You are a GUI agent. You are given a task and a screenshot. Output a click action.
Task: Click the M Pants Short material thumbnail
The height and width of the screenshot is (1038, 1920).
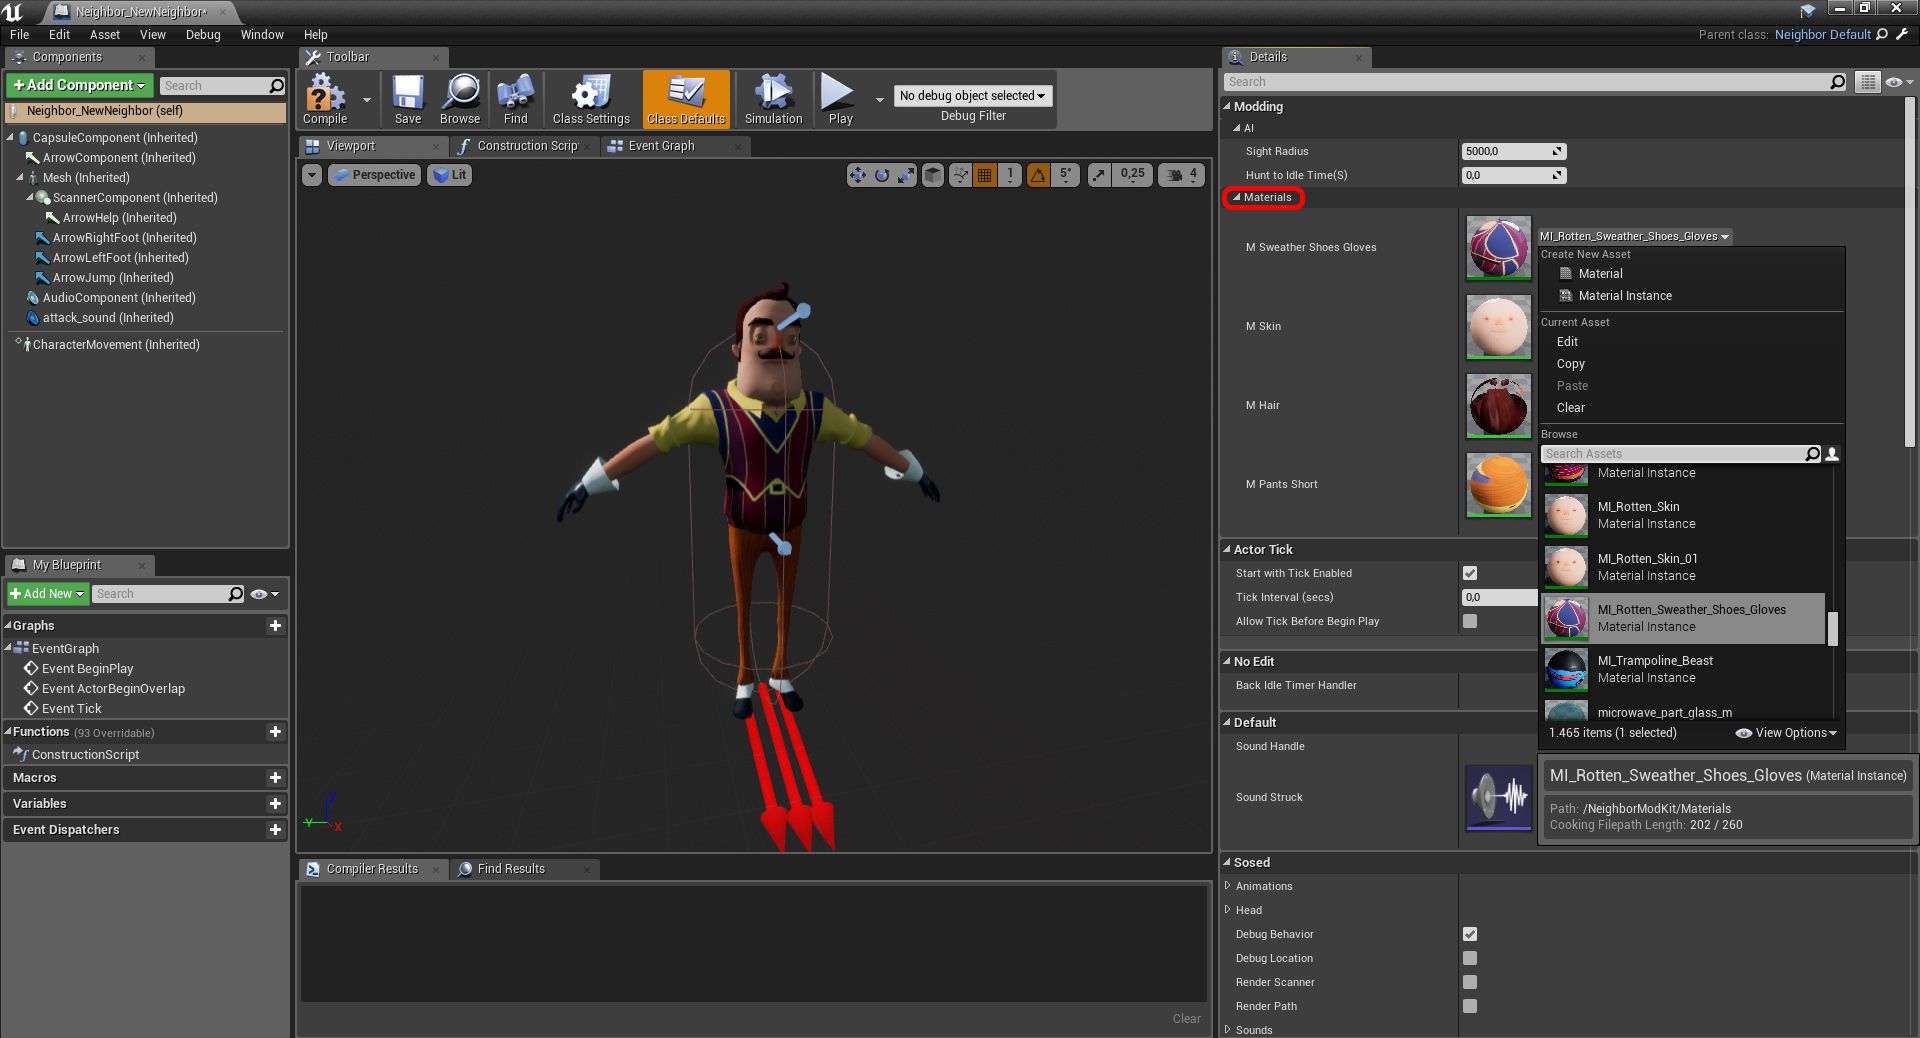pyautogui.click(x=1498, y=484)
